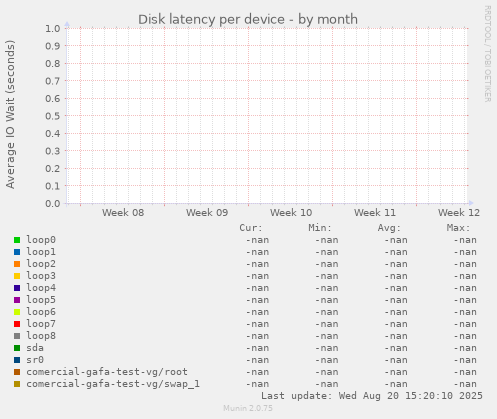Click sda Max value -nan
497x419 pixels.
[x=465, y=348]
